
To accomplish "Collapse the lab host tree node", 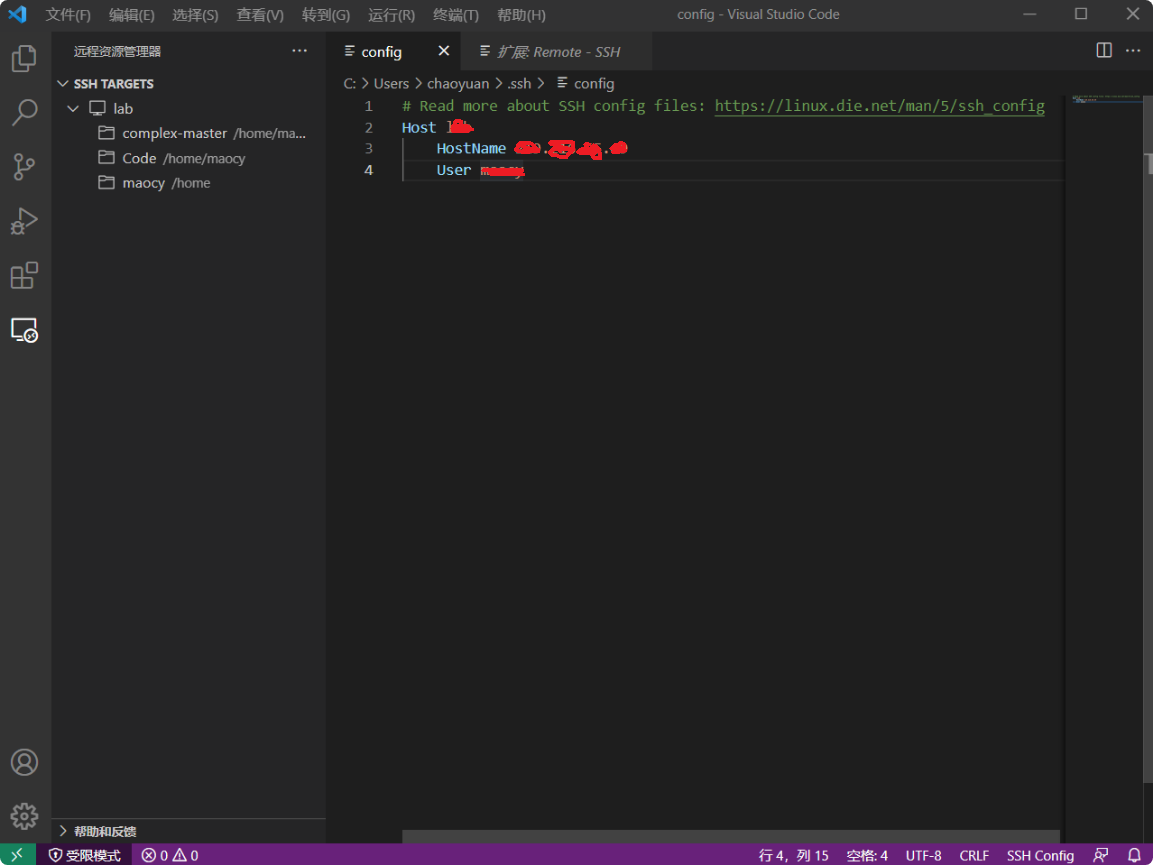I will point(73,109).
